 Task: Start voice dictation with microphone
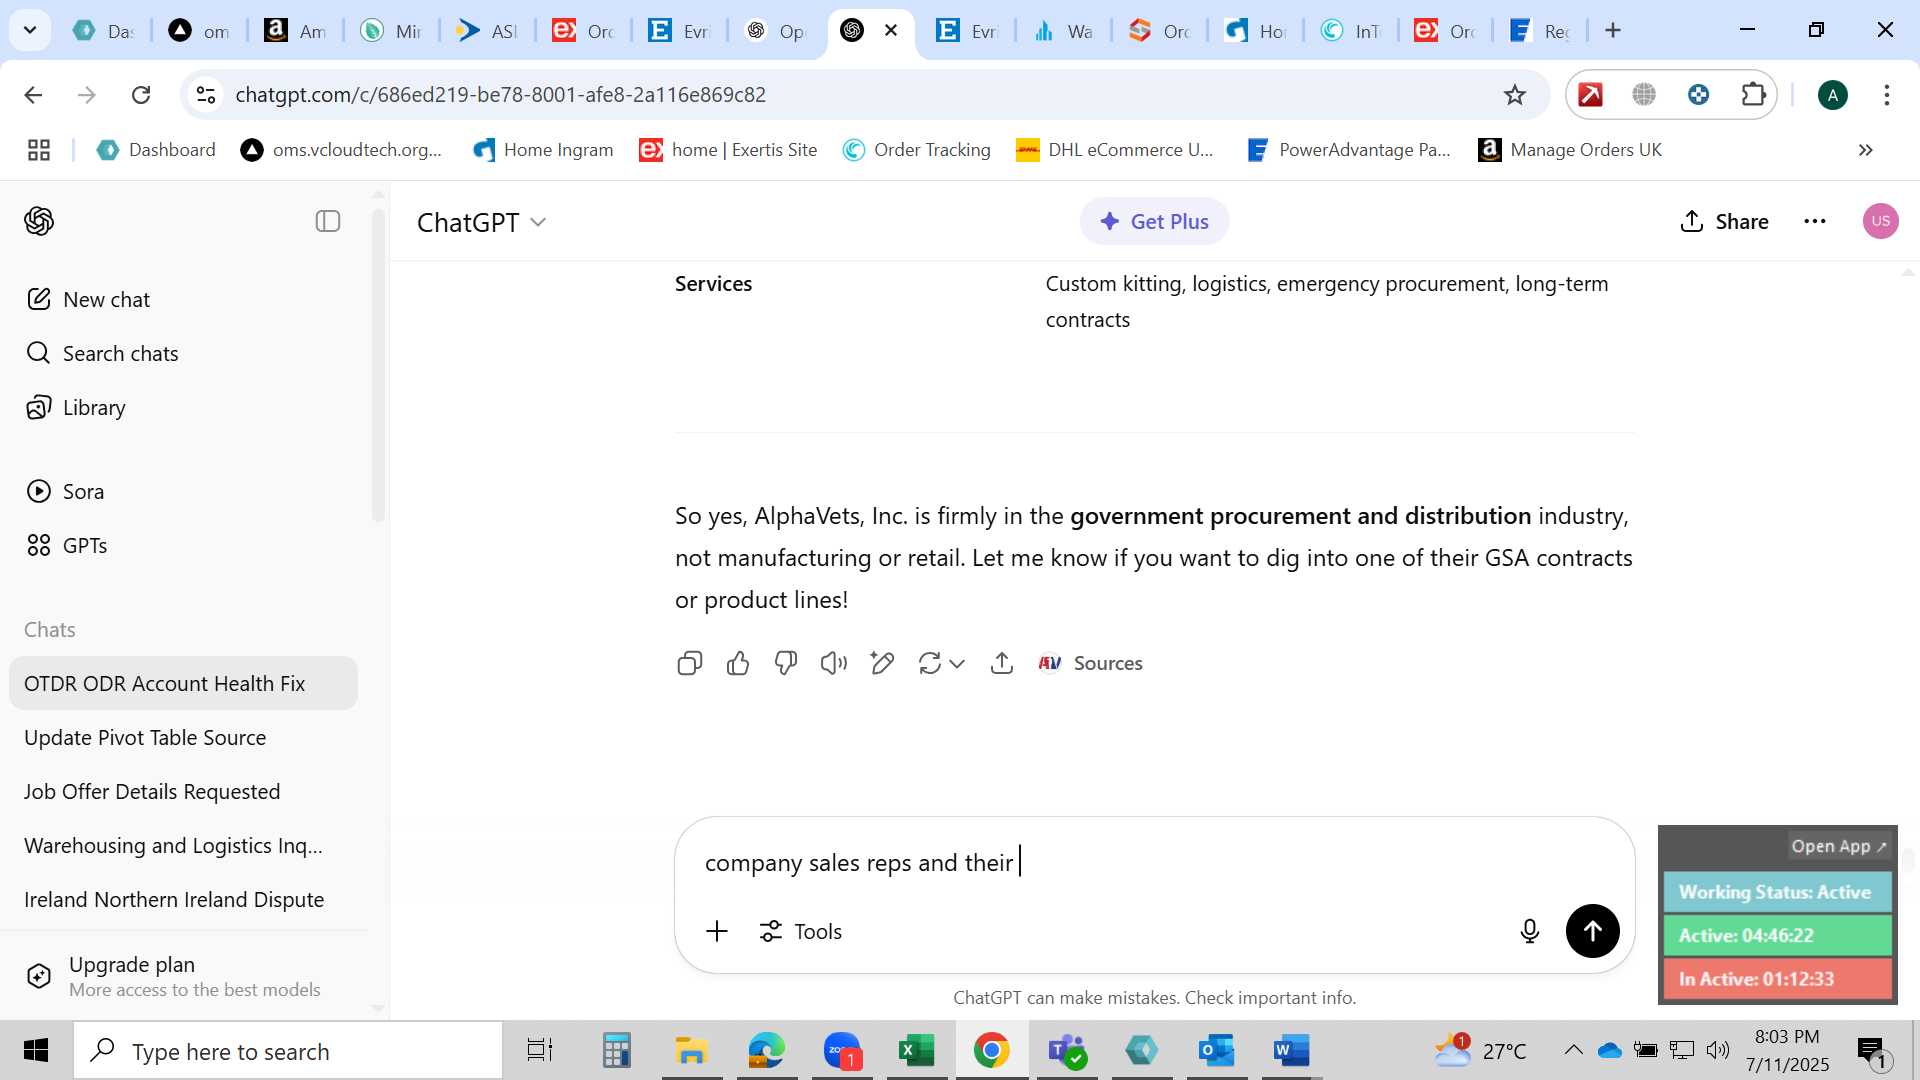1530,931
